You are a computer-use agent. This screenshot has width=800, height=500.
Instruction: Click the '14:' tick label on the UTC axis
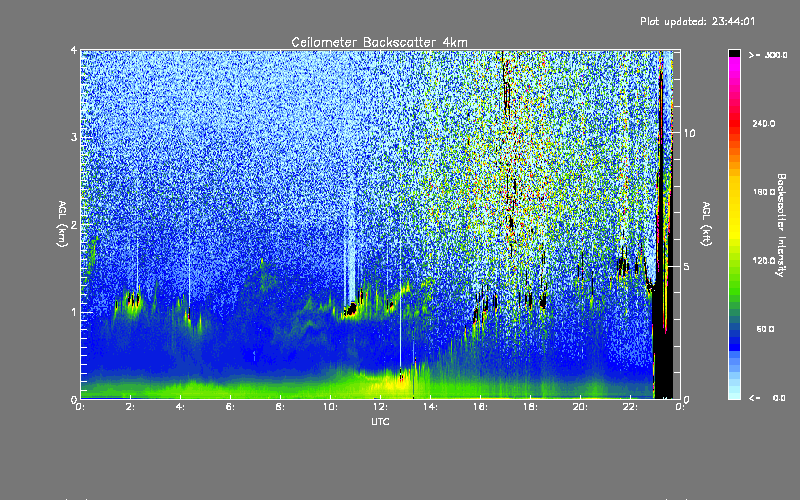(x=430, y=407)
